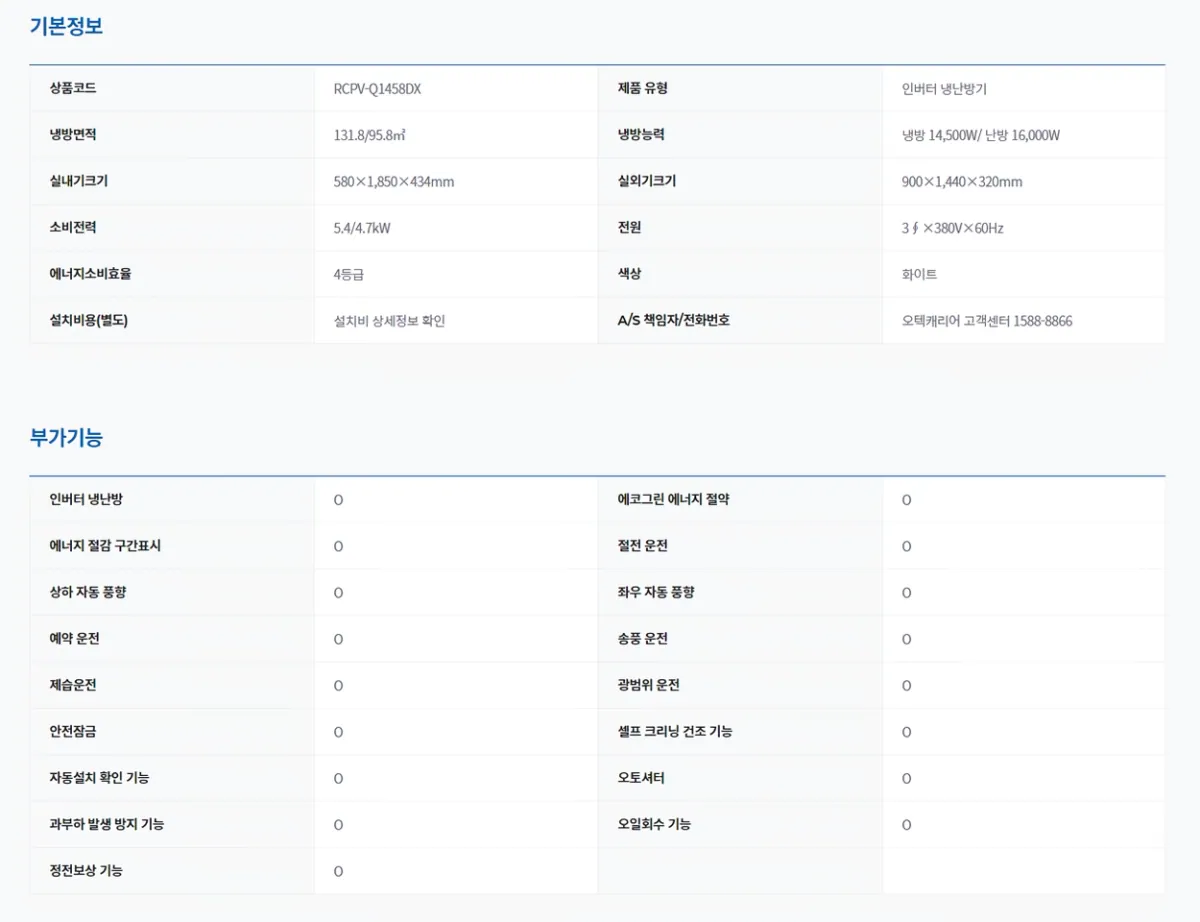This screenshot has height=922, width=1200.
Task: Click the 전원 label
Action: pos(630,227)
